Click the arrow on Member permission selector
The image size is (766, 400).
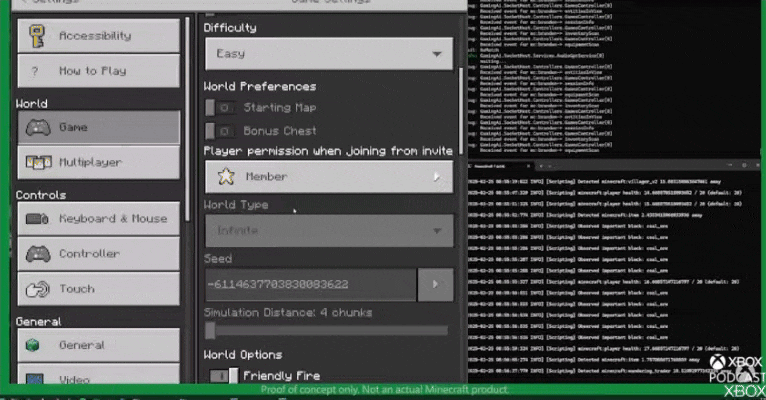pyautogui.click(x=436, y=177)
